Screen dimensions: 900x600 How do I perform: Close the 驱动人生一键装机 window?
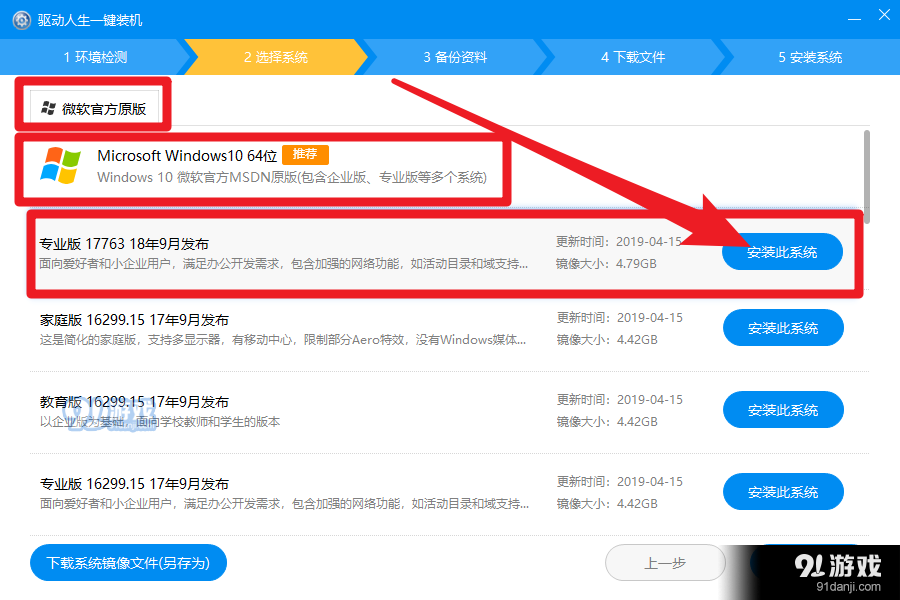click(884, 16)
